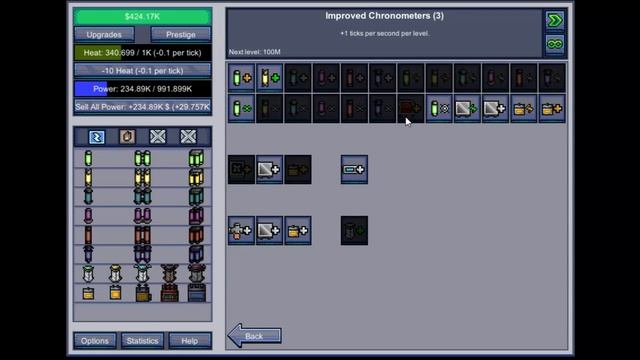Click locked dim purple cell plus upgrade in top row
The width and height of the screenshot is (640, 360).
coord(326,78)
